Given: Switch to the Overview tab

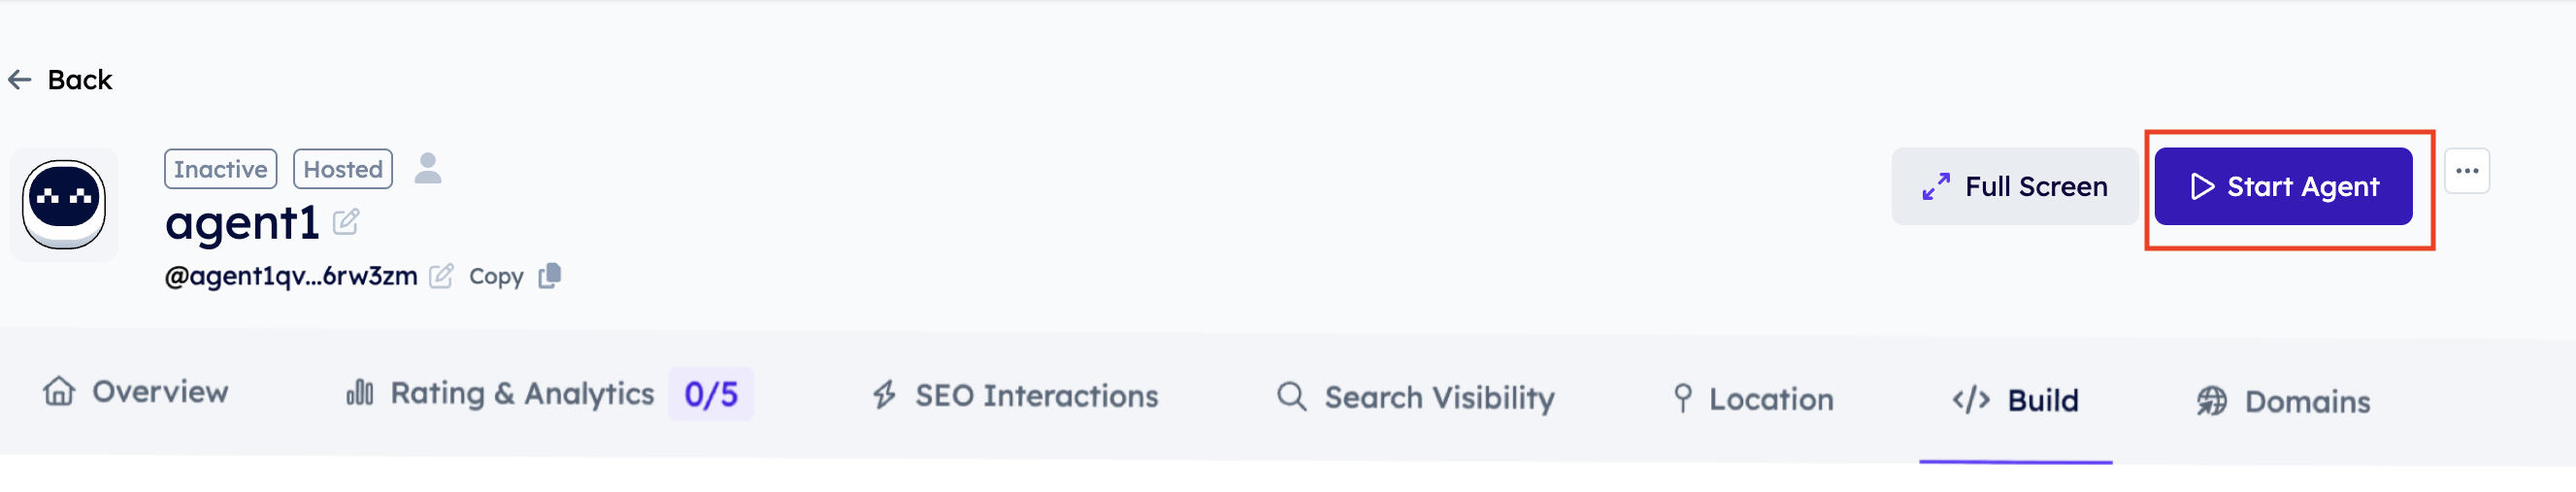Looking at the screenshot, I should coord(136,392).
